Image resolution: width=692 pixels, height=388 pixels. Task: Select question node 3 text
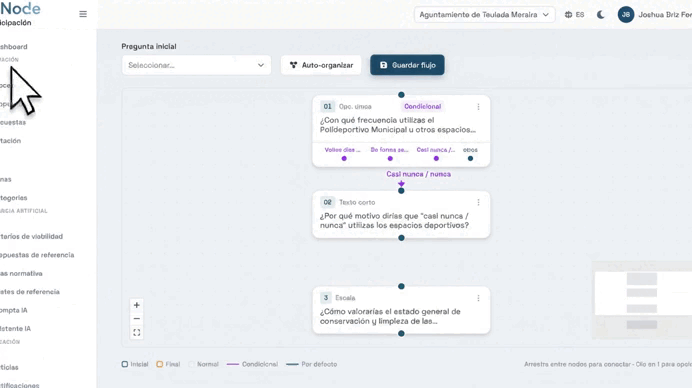[390, 316]
